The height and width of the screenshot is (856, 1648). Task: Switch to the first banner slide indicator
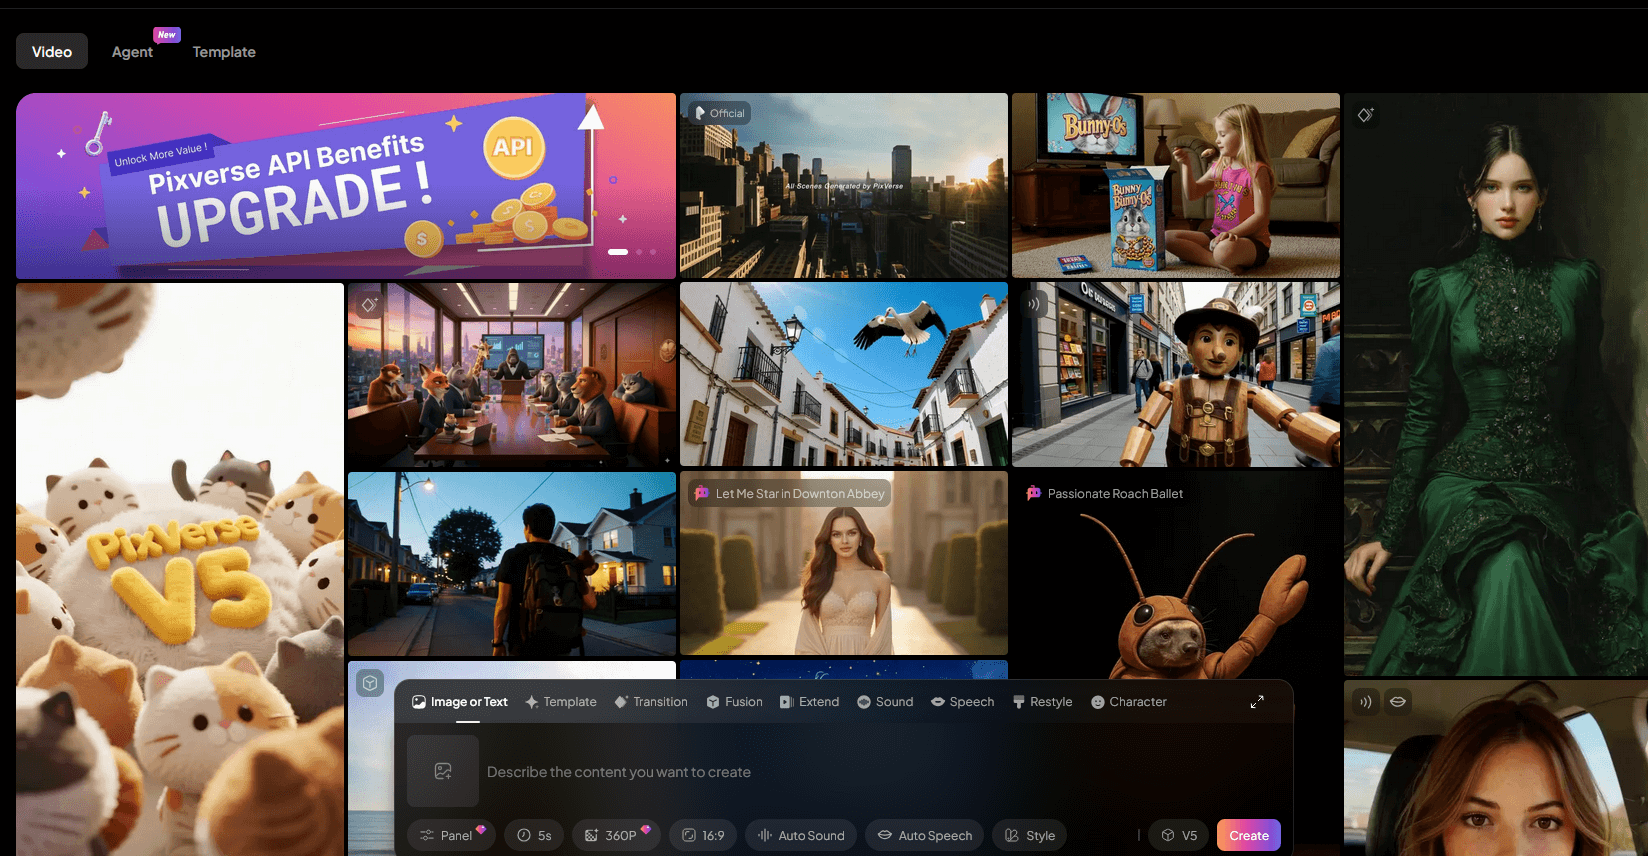618,252
